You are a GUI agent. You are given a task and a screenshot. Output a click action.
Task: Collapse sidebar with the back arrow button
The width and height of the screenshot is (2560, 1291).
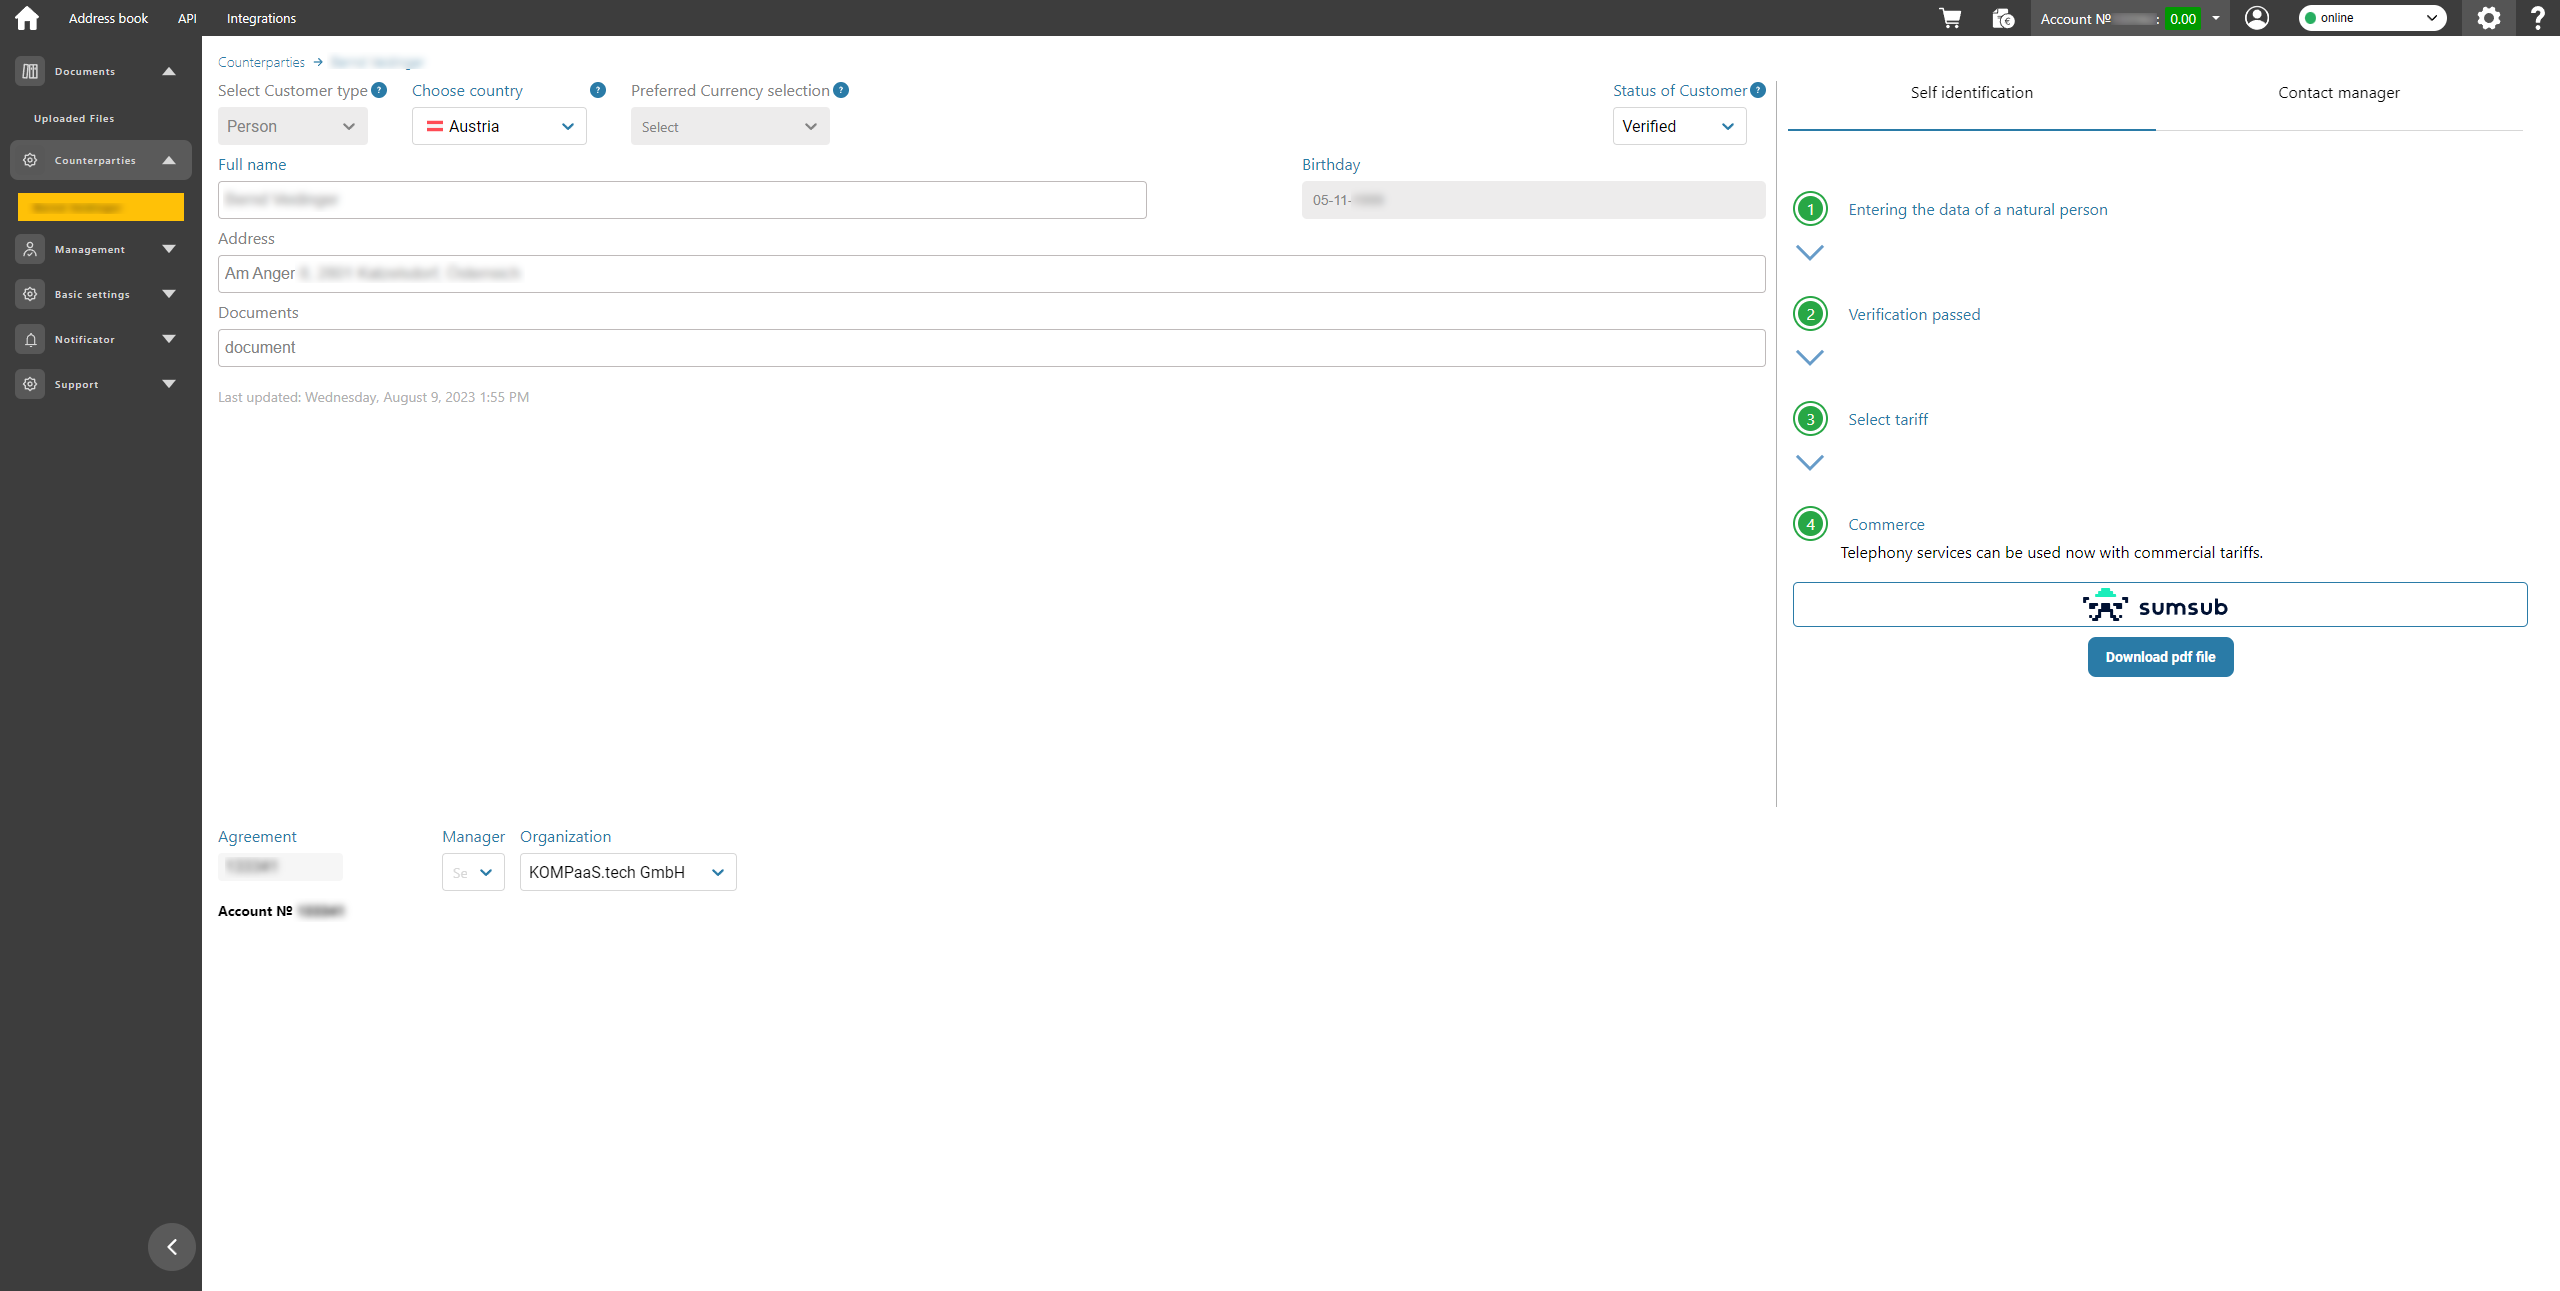172,1246
